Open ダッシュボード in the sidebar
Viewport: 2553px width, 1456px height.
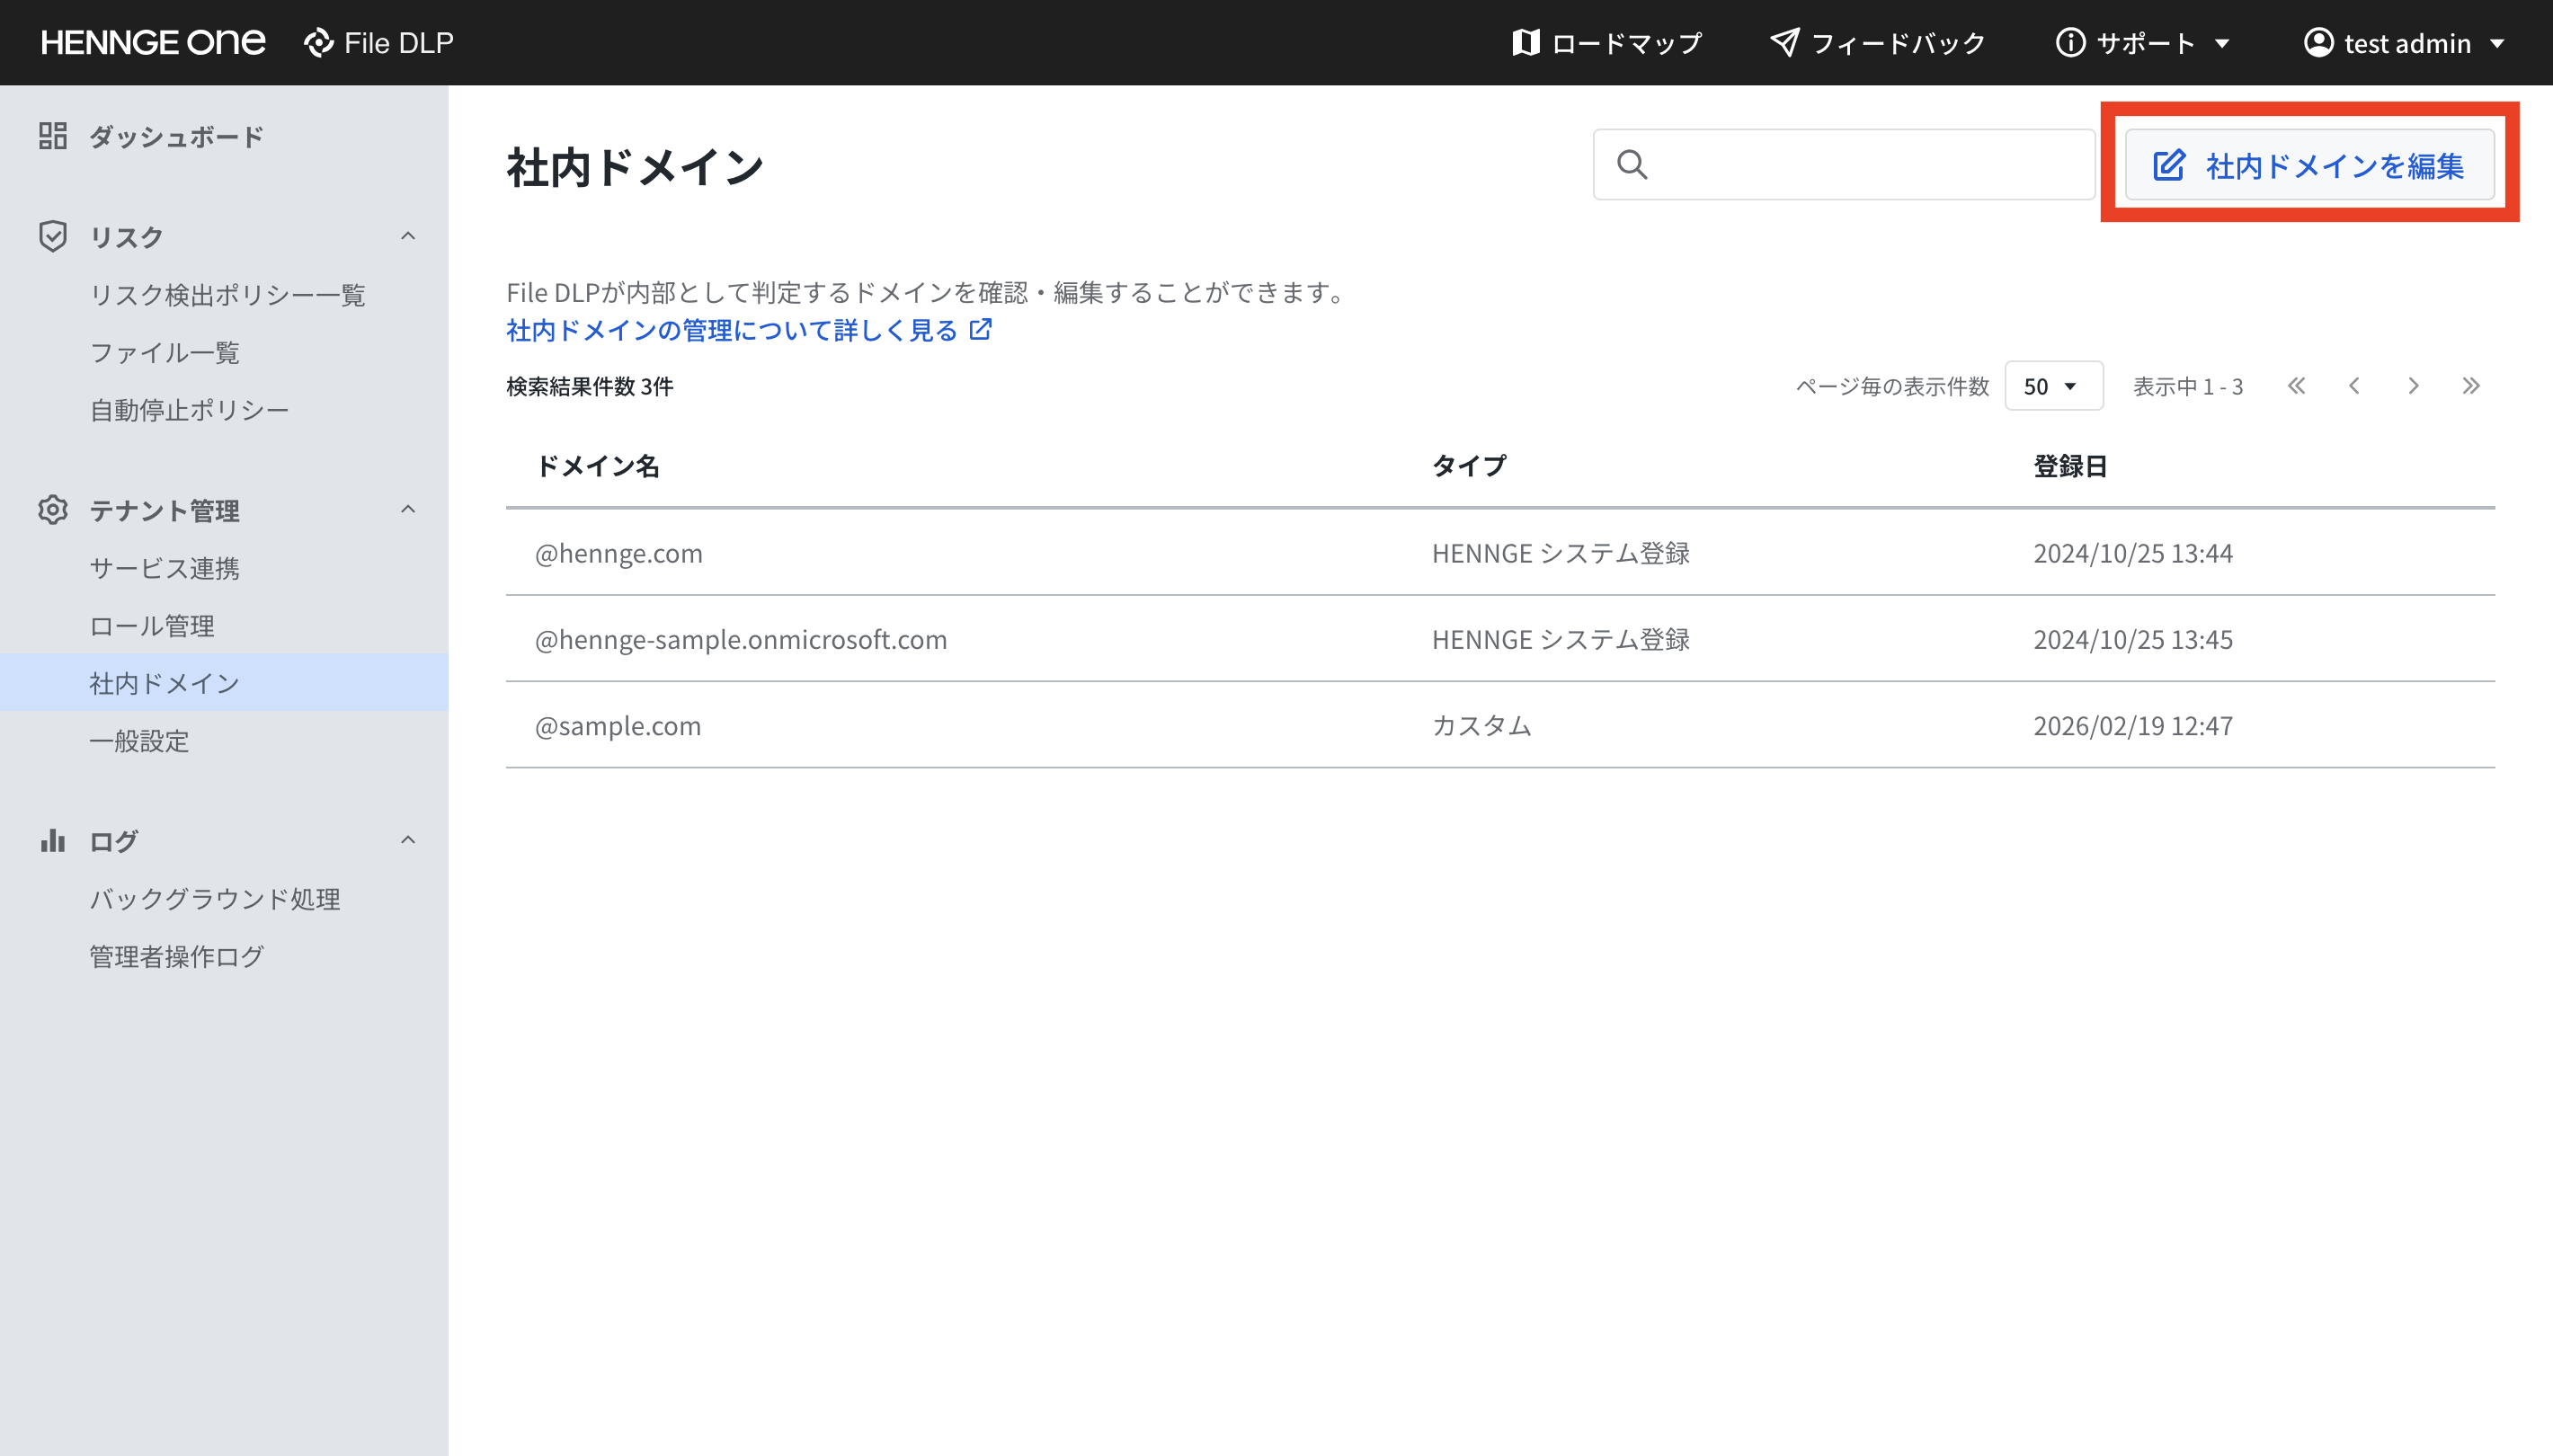coord(176,136)
